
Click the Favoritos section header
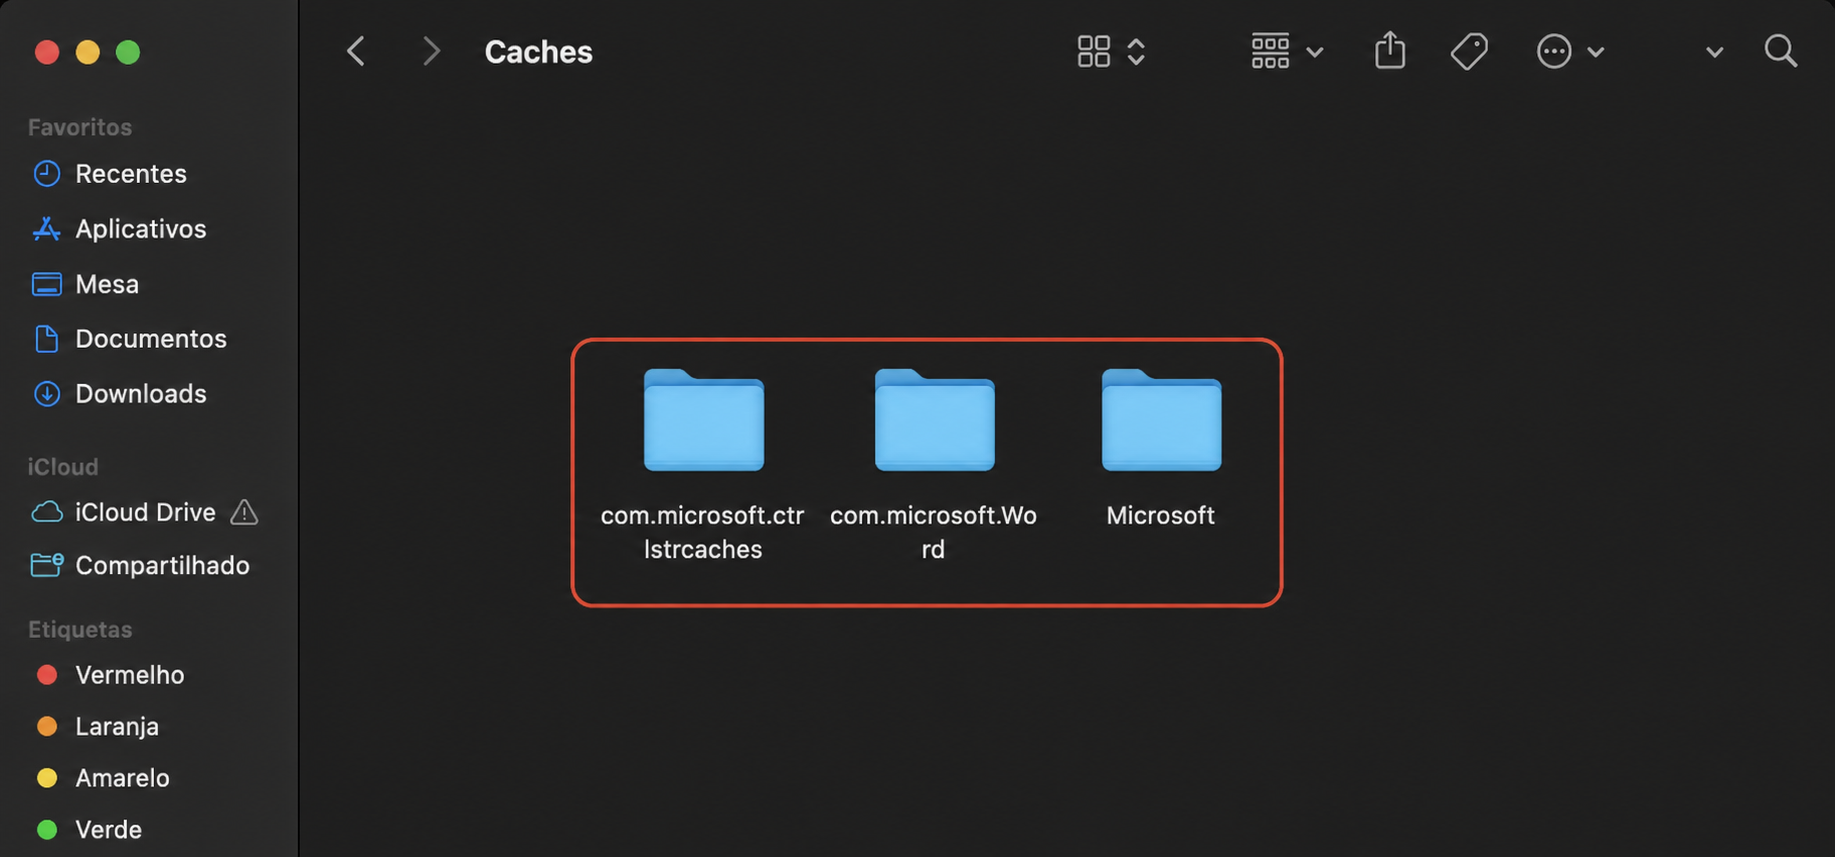[x=80, y=127]
